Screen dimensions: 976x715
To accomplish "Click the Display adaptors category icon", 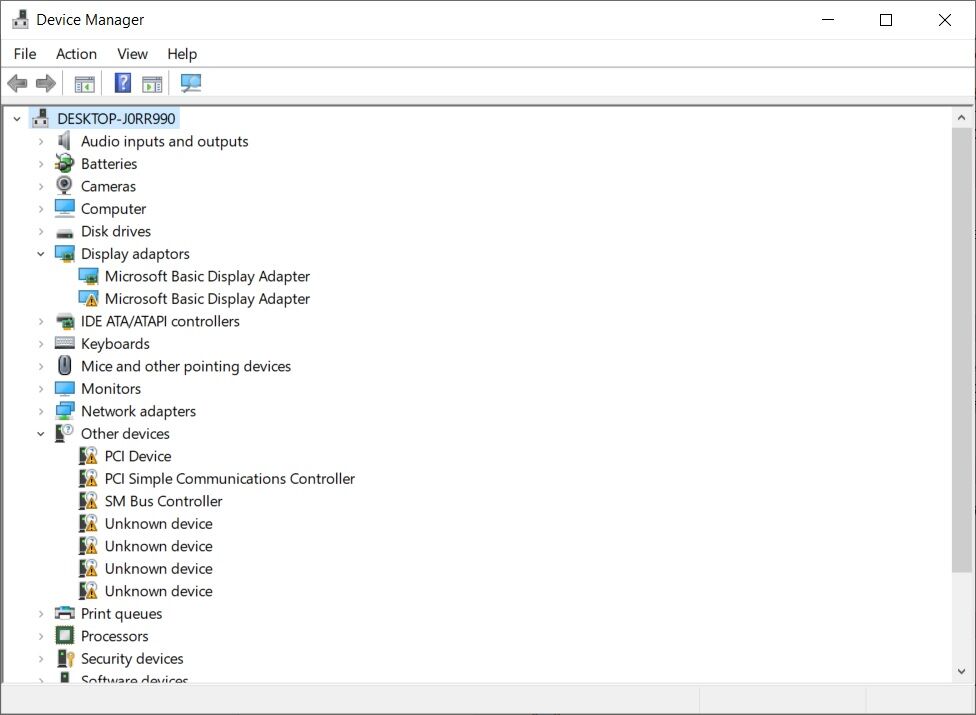I will click(65, 253).
